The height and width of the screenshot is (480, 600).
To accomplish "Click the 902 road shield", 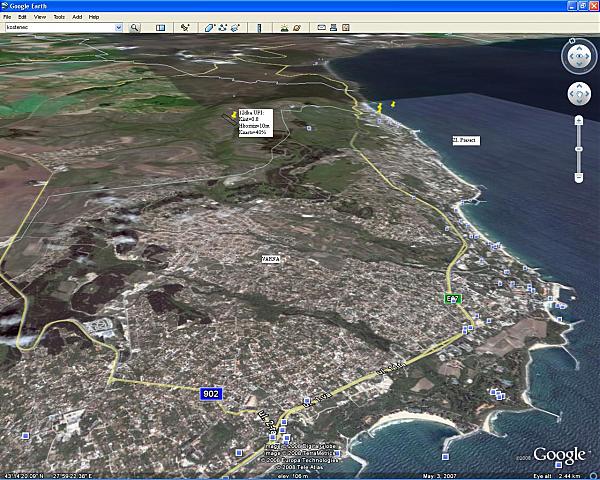I will point(211,394).
